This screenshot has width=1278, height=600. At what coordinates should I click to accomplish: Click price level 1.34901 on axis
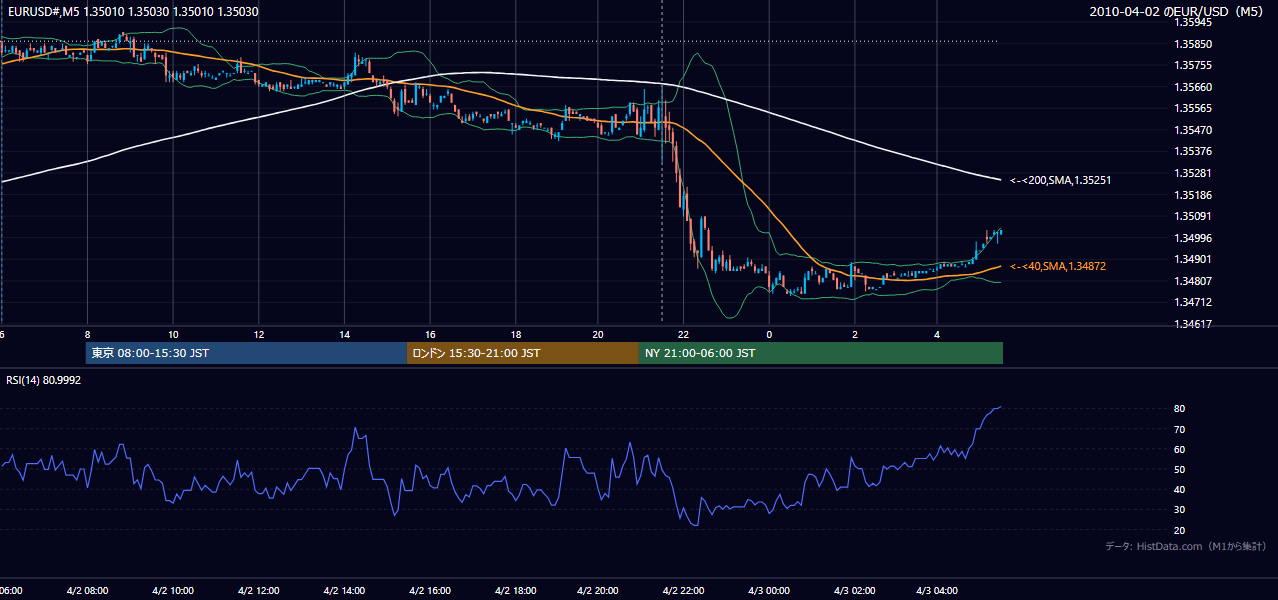click(1194, 260)
